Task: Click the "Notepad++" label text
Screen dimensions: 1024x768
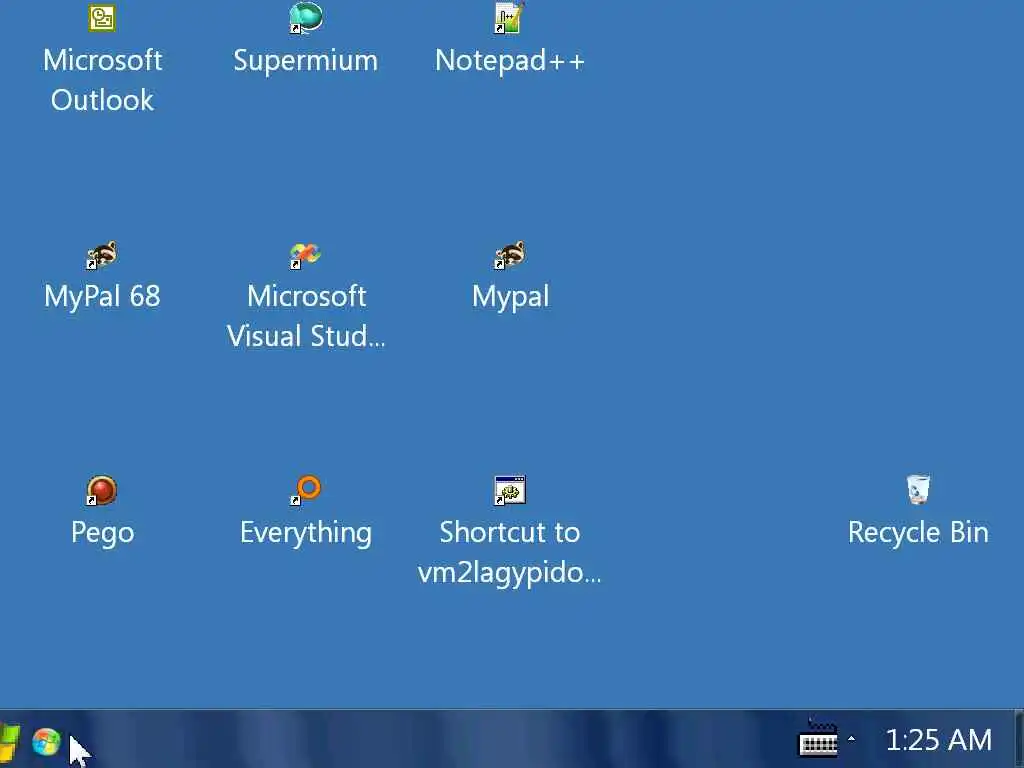Action: pos(510,61)
